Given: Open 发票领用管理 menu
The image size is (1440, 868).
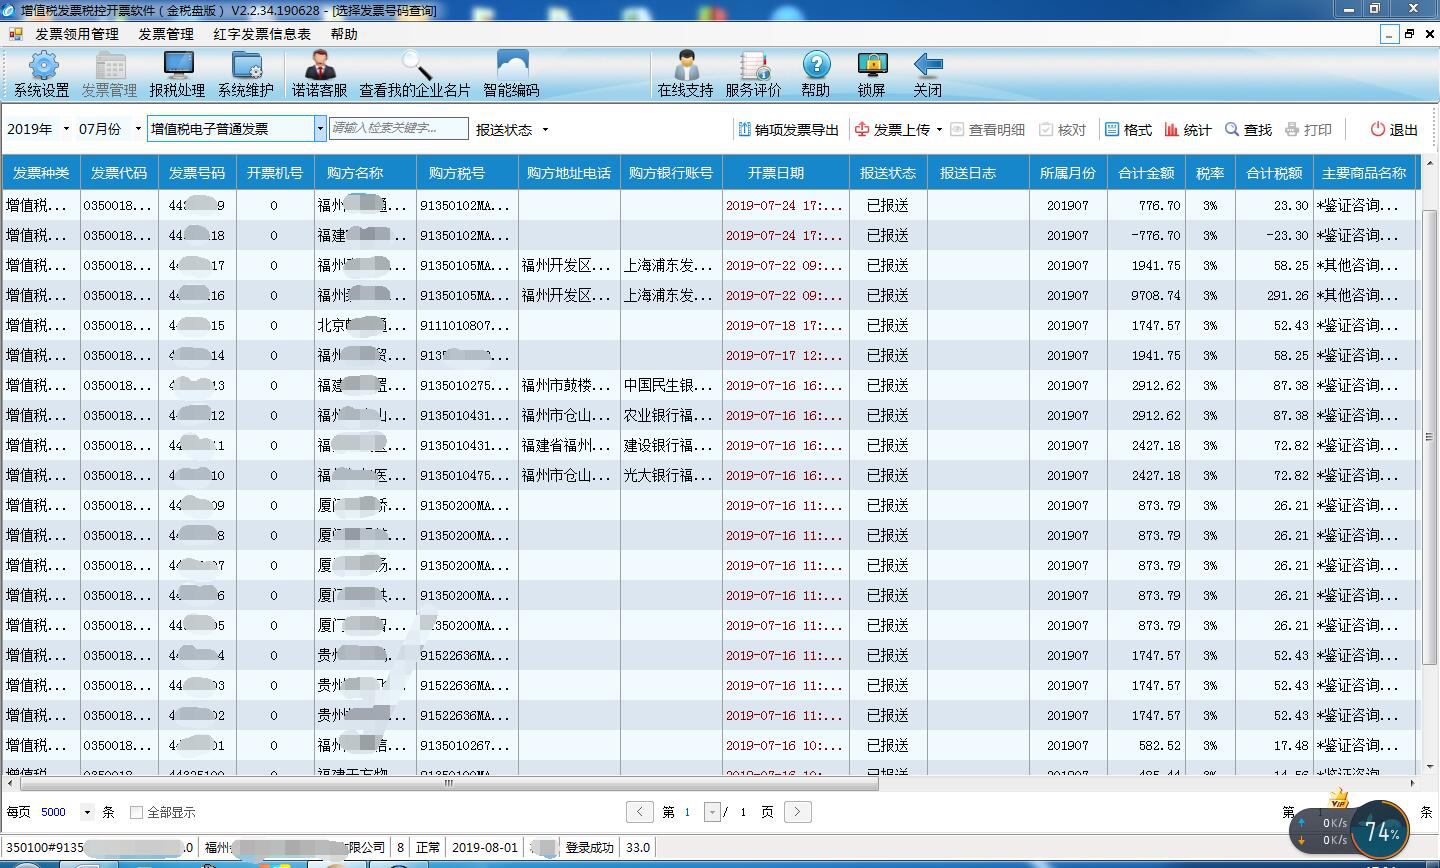Looking at the screenshot, I should 77,34.
